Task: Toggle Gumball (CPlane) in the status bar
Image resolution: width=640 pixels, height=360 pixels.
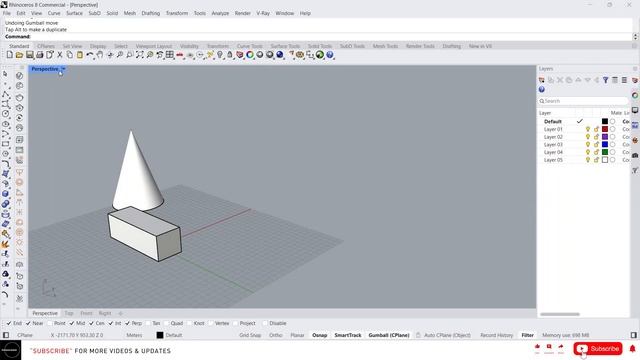Action: (x=389, y=335)
